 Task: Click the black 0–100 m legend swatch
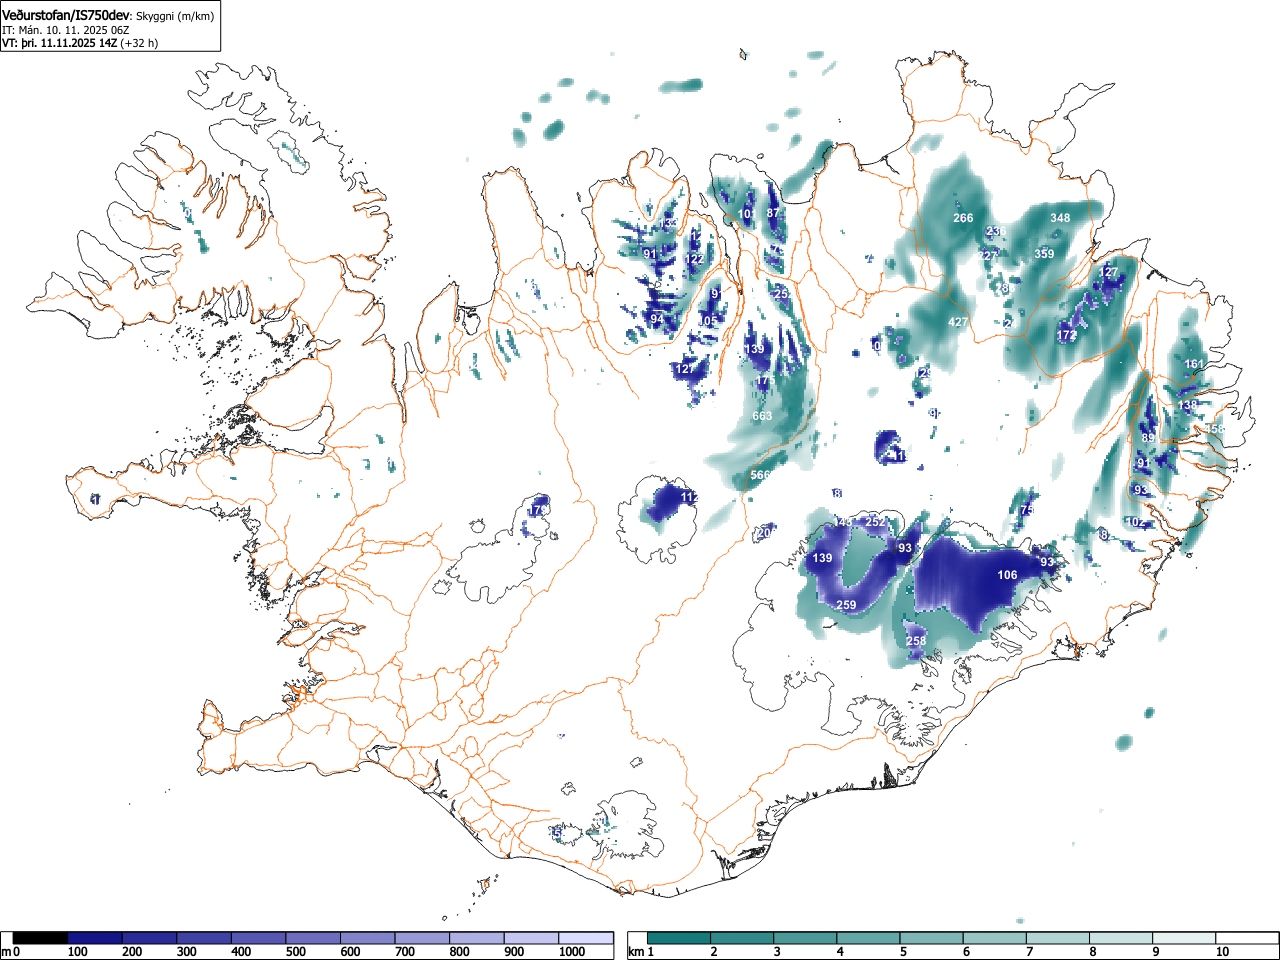41,938
